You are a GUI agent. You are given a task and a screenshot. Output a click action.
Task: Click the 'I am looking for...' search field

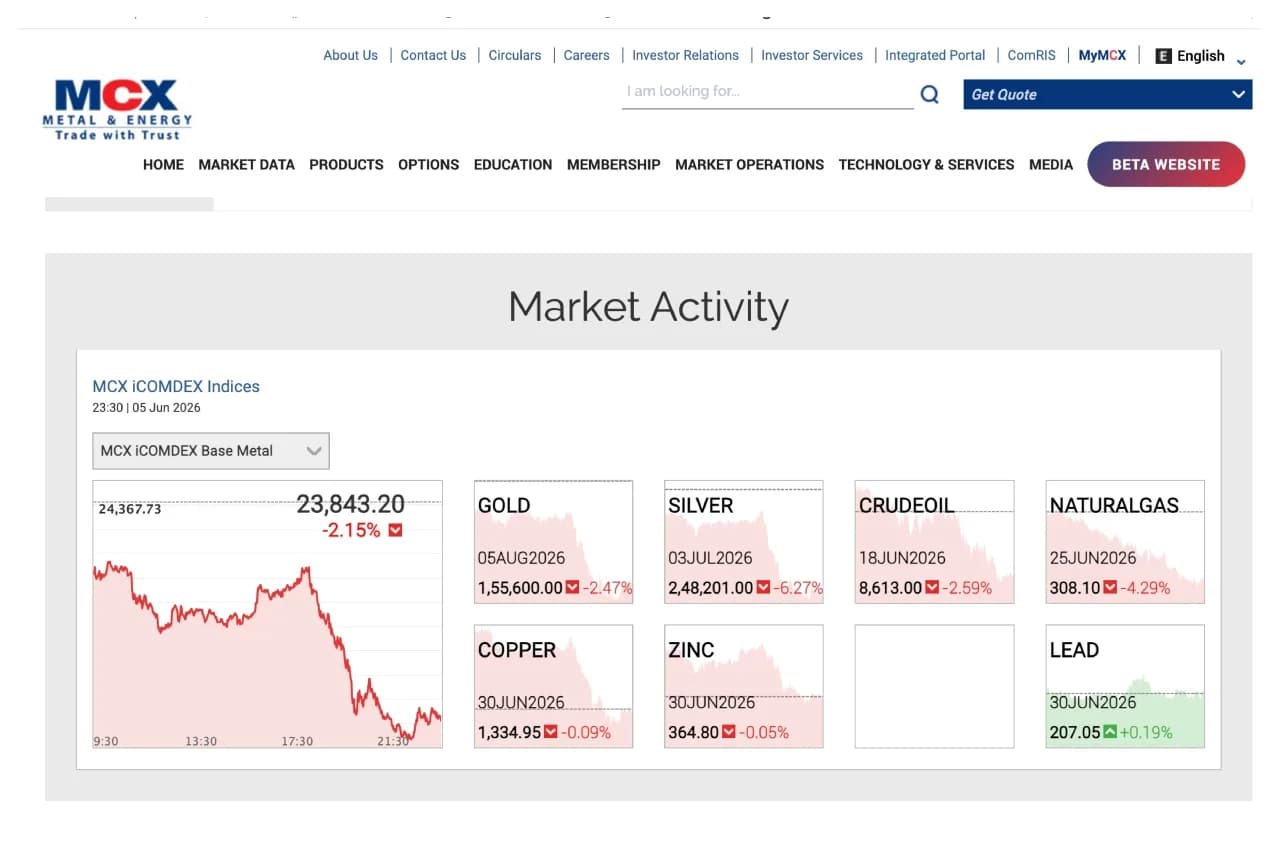[x=767, y=92]
